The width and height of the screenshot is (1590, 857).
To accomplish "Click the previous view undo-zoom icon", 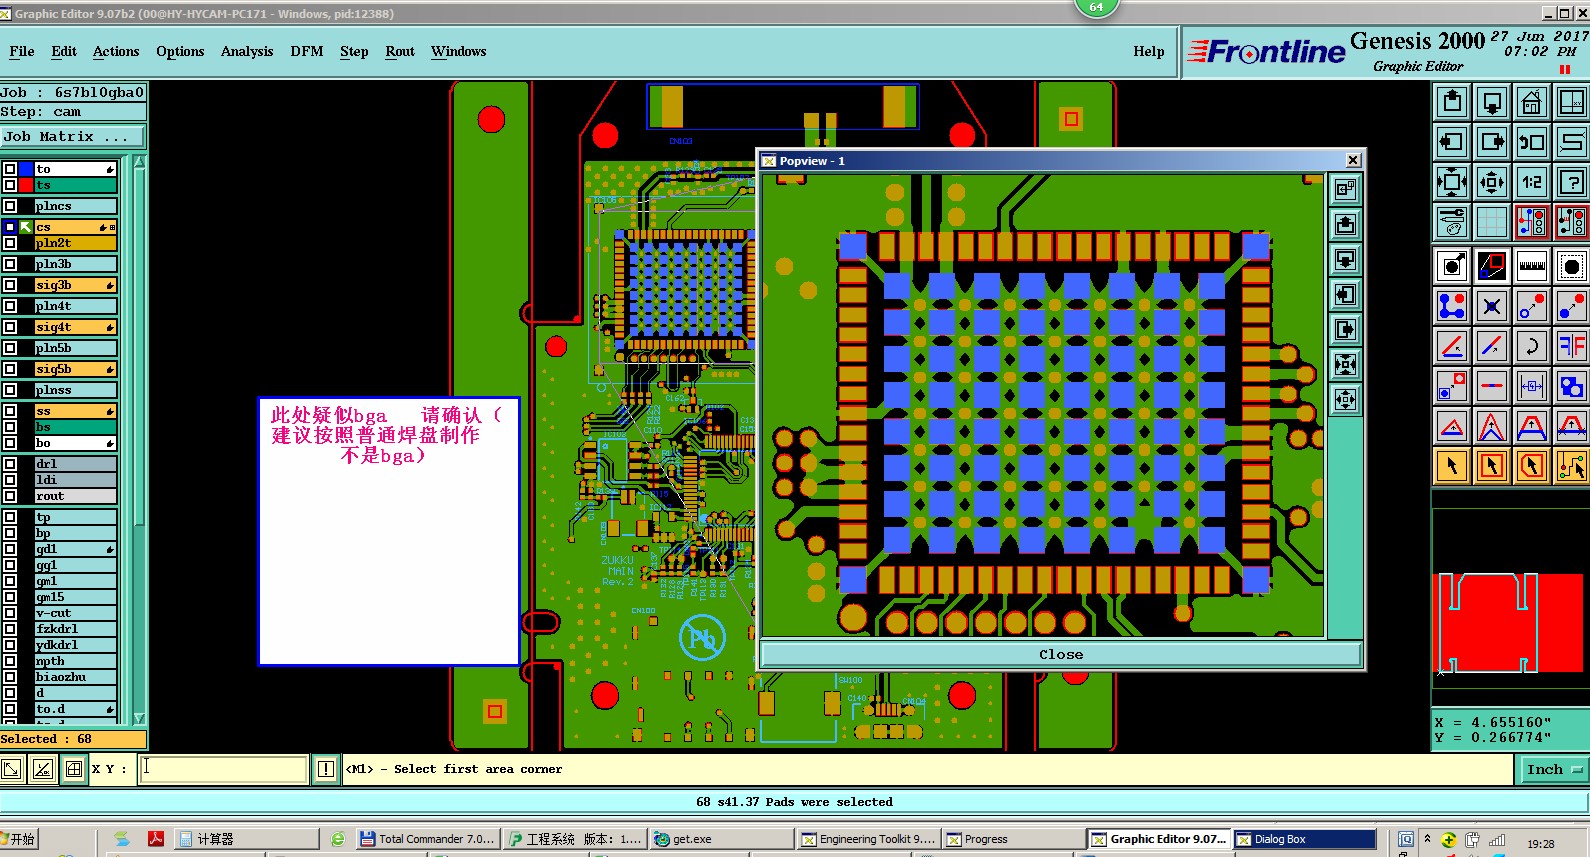I will point(1532,142).
